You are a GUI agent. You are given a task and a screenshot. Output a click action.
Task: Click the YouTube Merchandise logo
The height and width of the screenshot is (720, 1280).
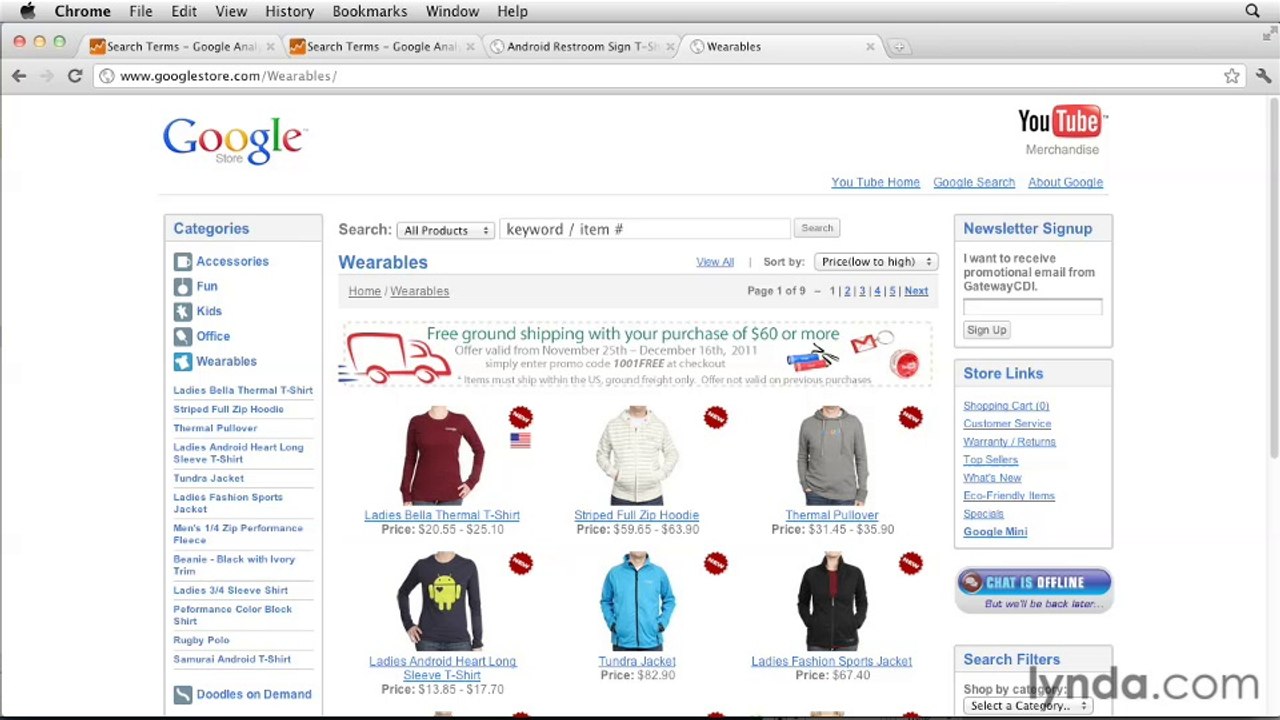pos(1062,131)
